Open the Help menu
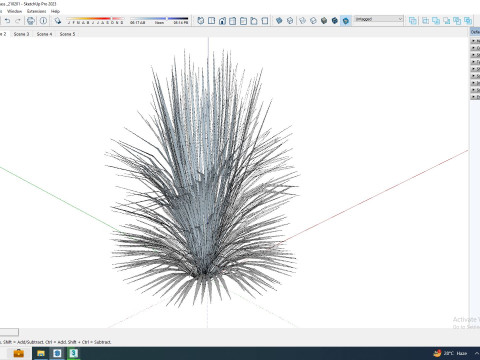Viewport: 480px width, 360px height. click(55, 11)
